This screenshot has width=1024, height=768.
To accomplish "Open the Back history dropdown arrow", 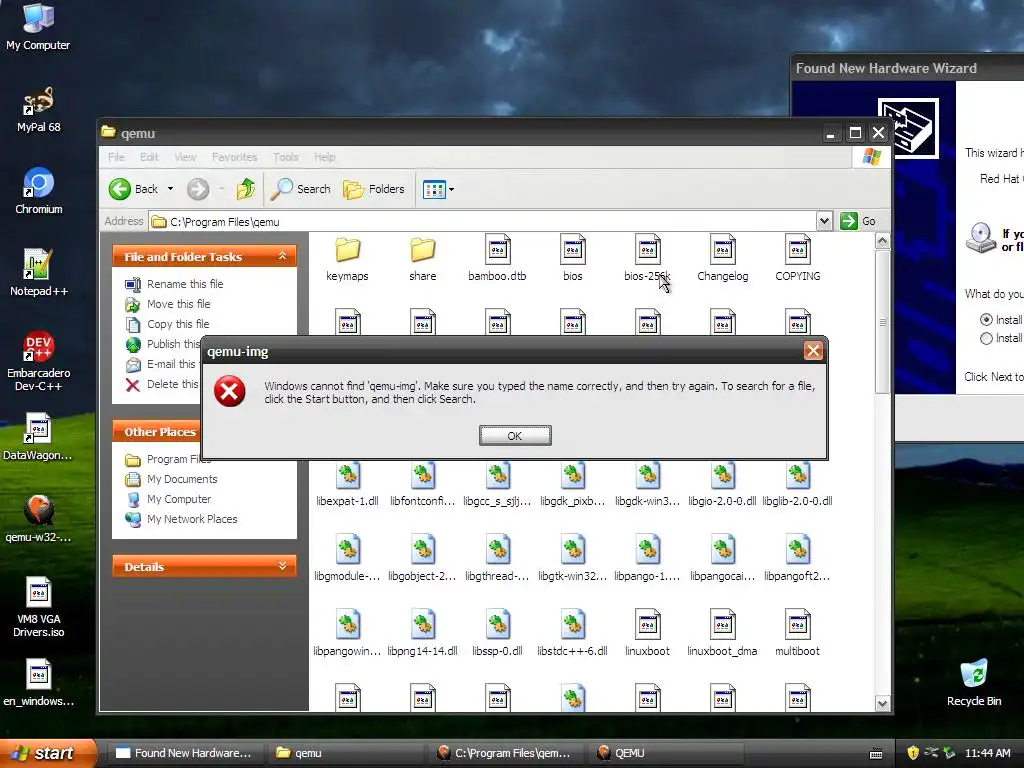I will (170, 189).
